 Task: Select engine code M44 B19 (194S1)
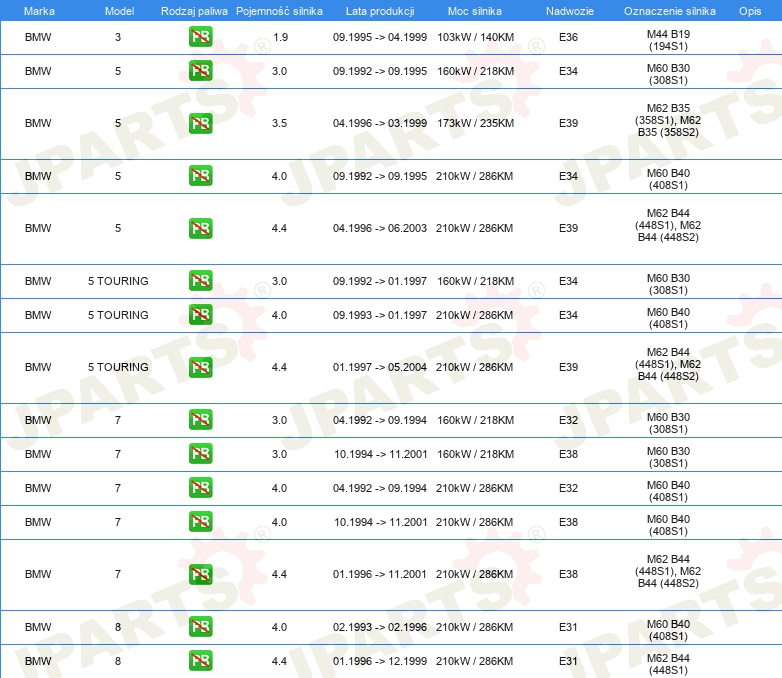pyautogui.click(x=668, y=40)
